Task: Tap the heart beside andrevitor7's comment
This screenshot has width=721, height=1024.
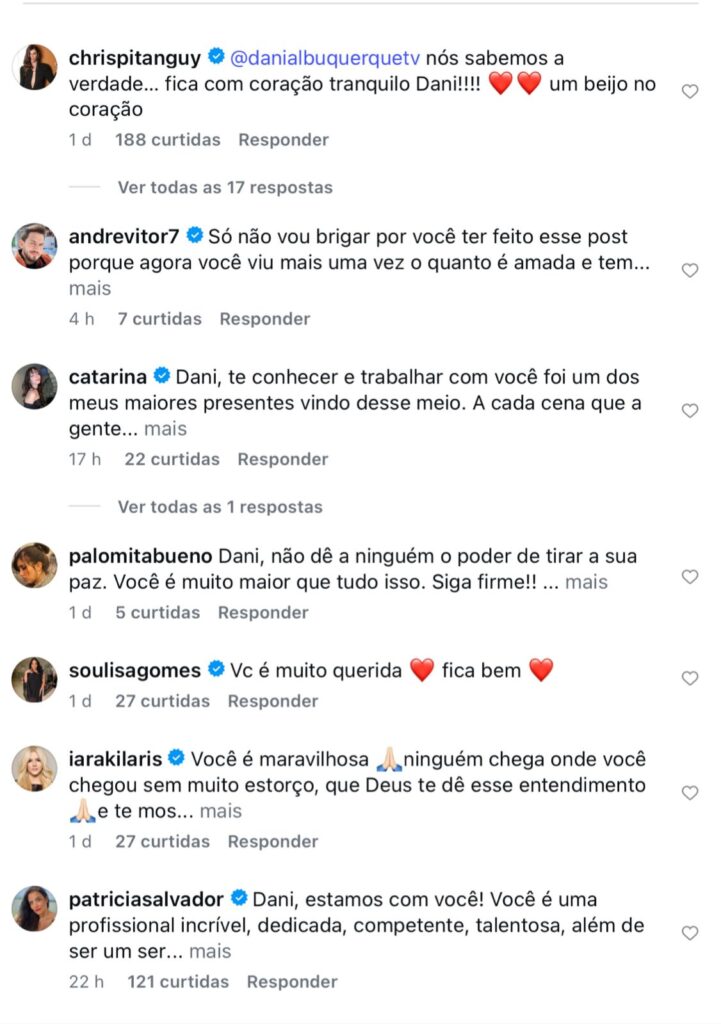Action: 689,270
